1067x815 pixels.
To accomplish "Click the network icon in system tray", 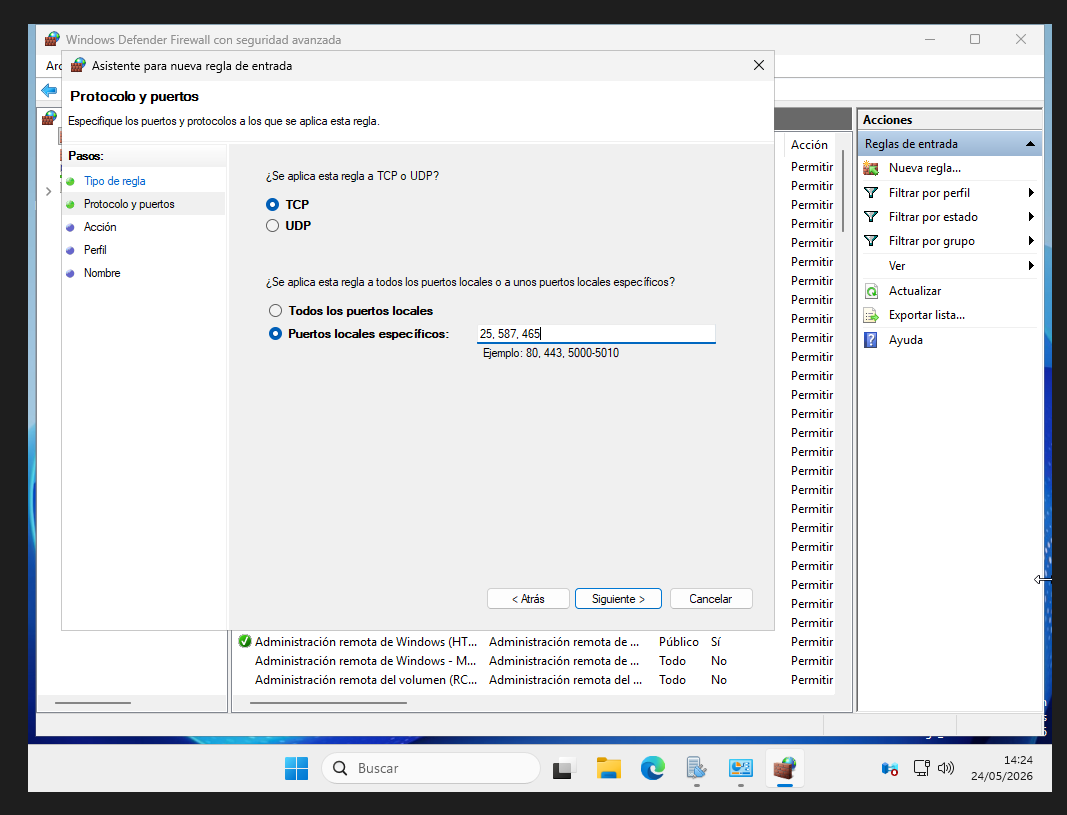I will pyautogui.click(x=921, y=769).
